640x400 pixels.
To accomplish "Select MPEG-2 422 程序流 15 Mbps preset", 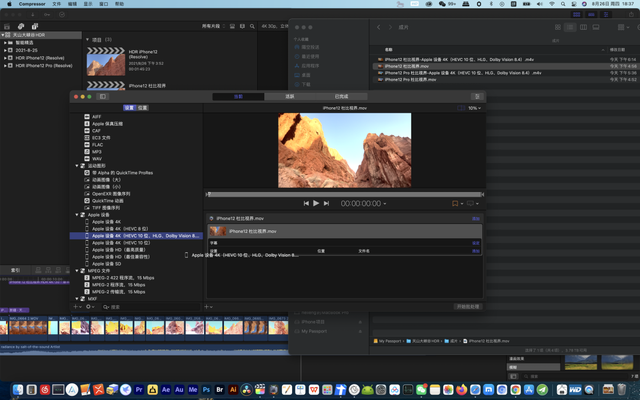I will [123, 278].
